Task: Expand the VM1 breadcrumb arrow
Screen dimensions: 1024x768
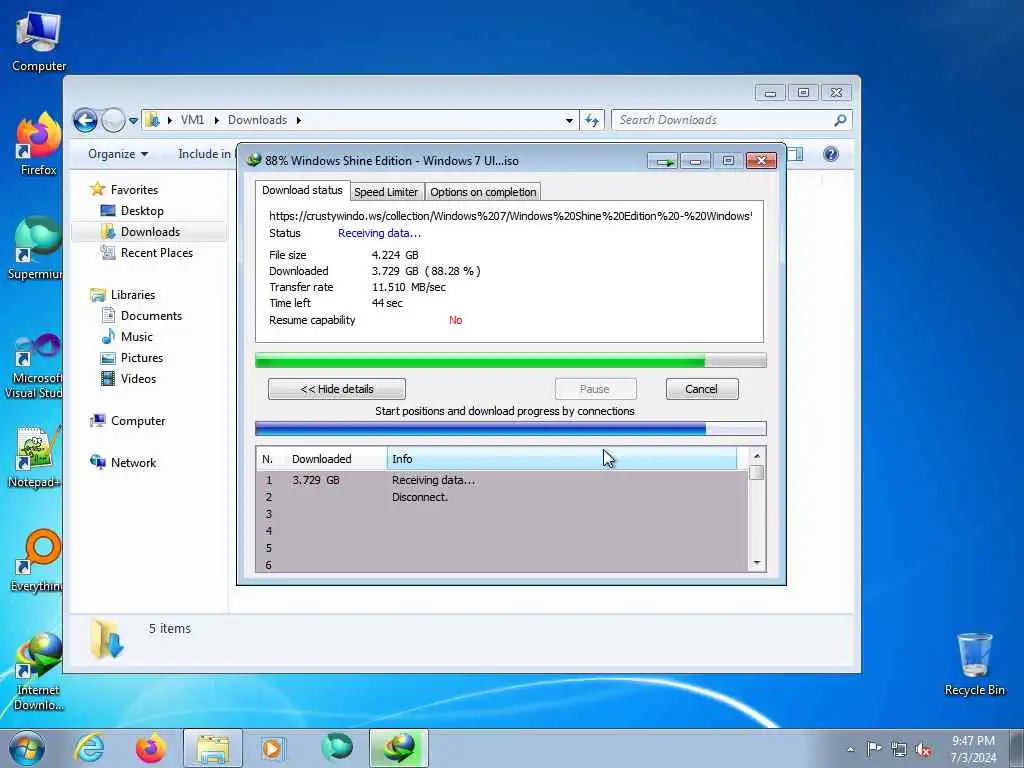Action: pyautogui.click(x=217, y=120)
